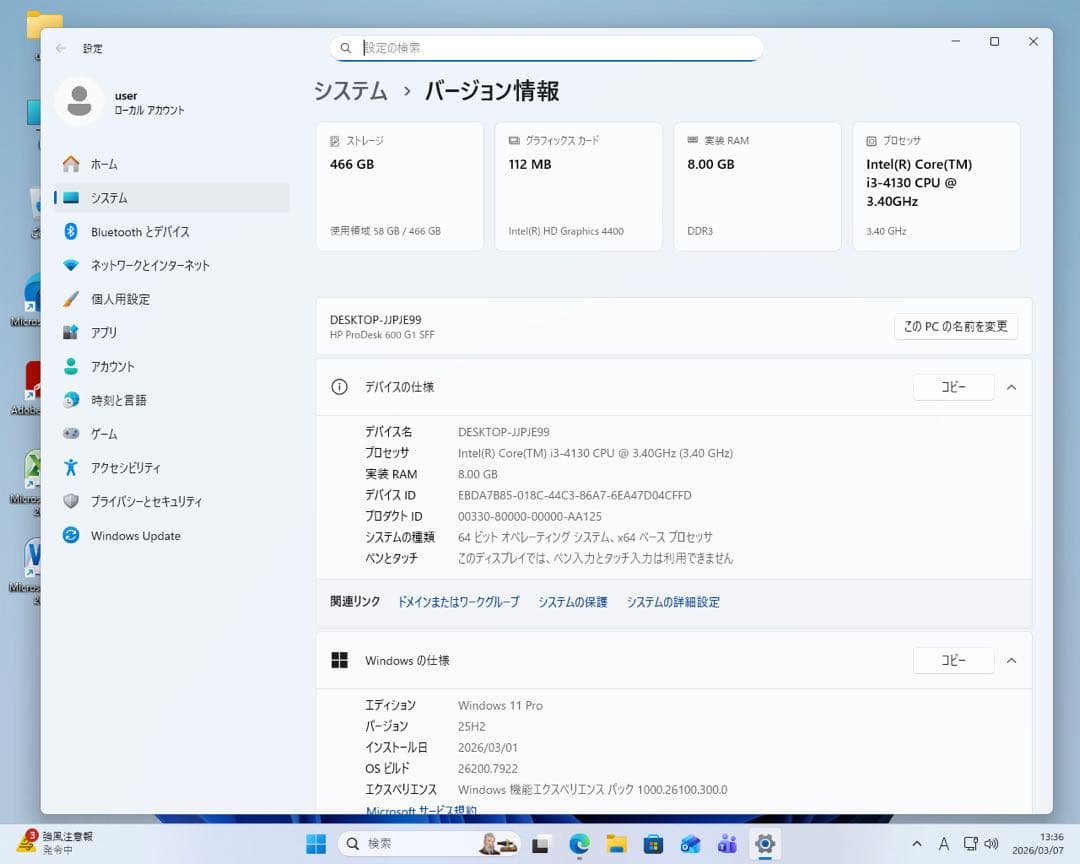The image size is (1080, 864).
Task: Go back using the arrow in Settings
Action: coord(61,48)
